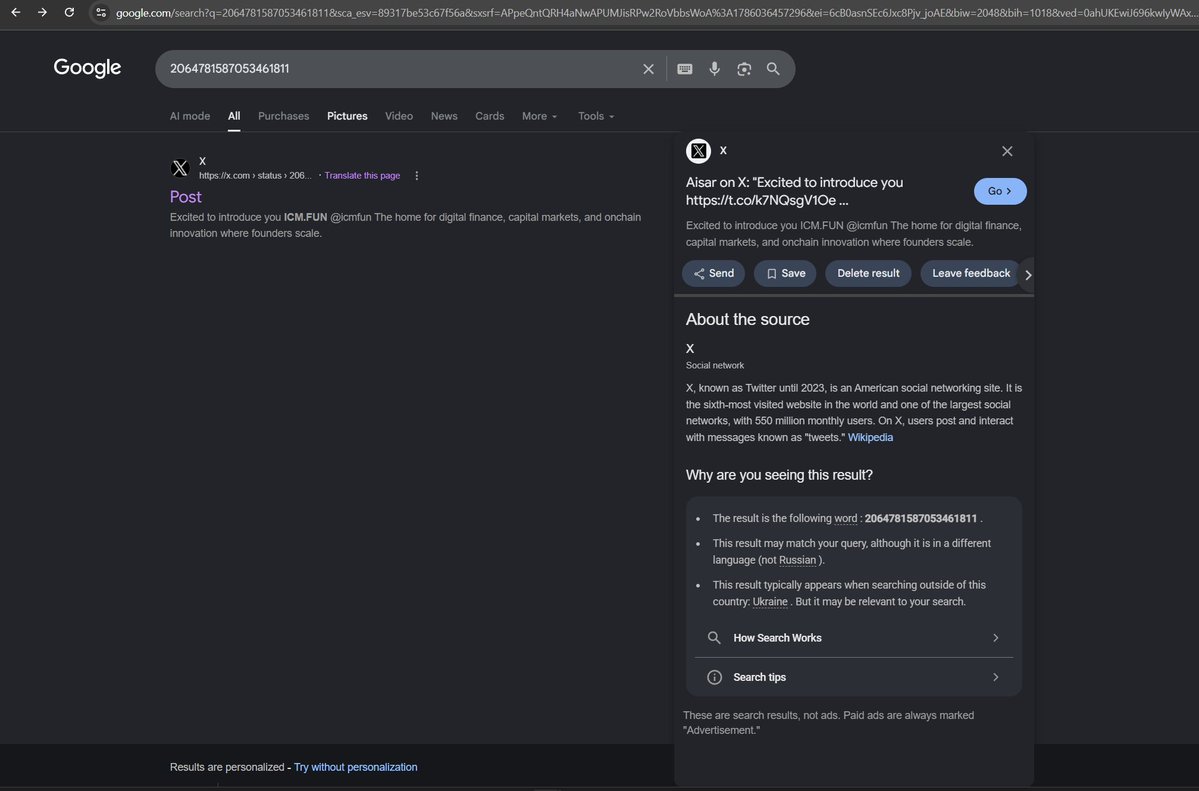1199x791 pixels.
Task: Go back with the browser back arrow
Action: coord(15,12)
